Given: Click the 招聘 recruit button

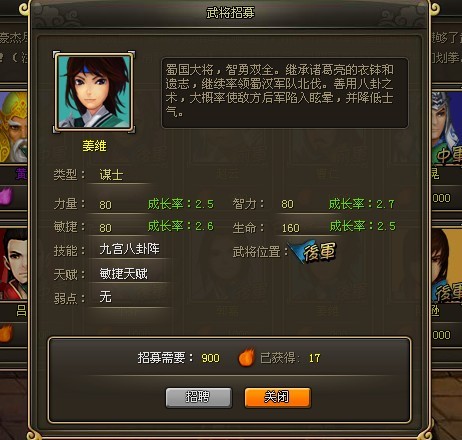Looking at the screenshot, I should (x=199, y=397).
